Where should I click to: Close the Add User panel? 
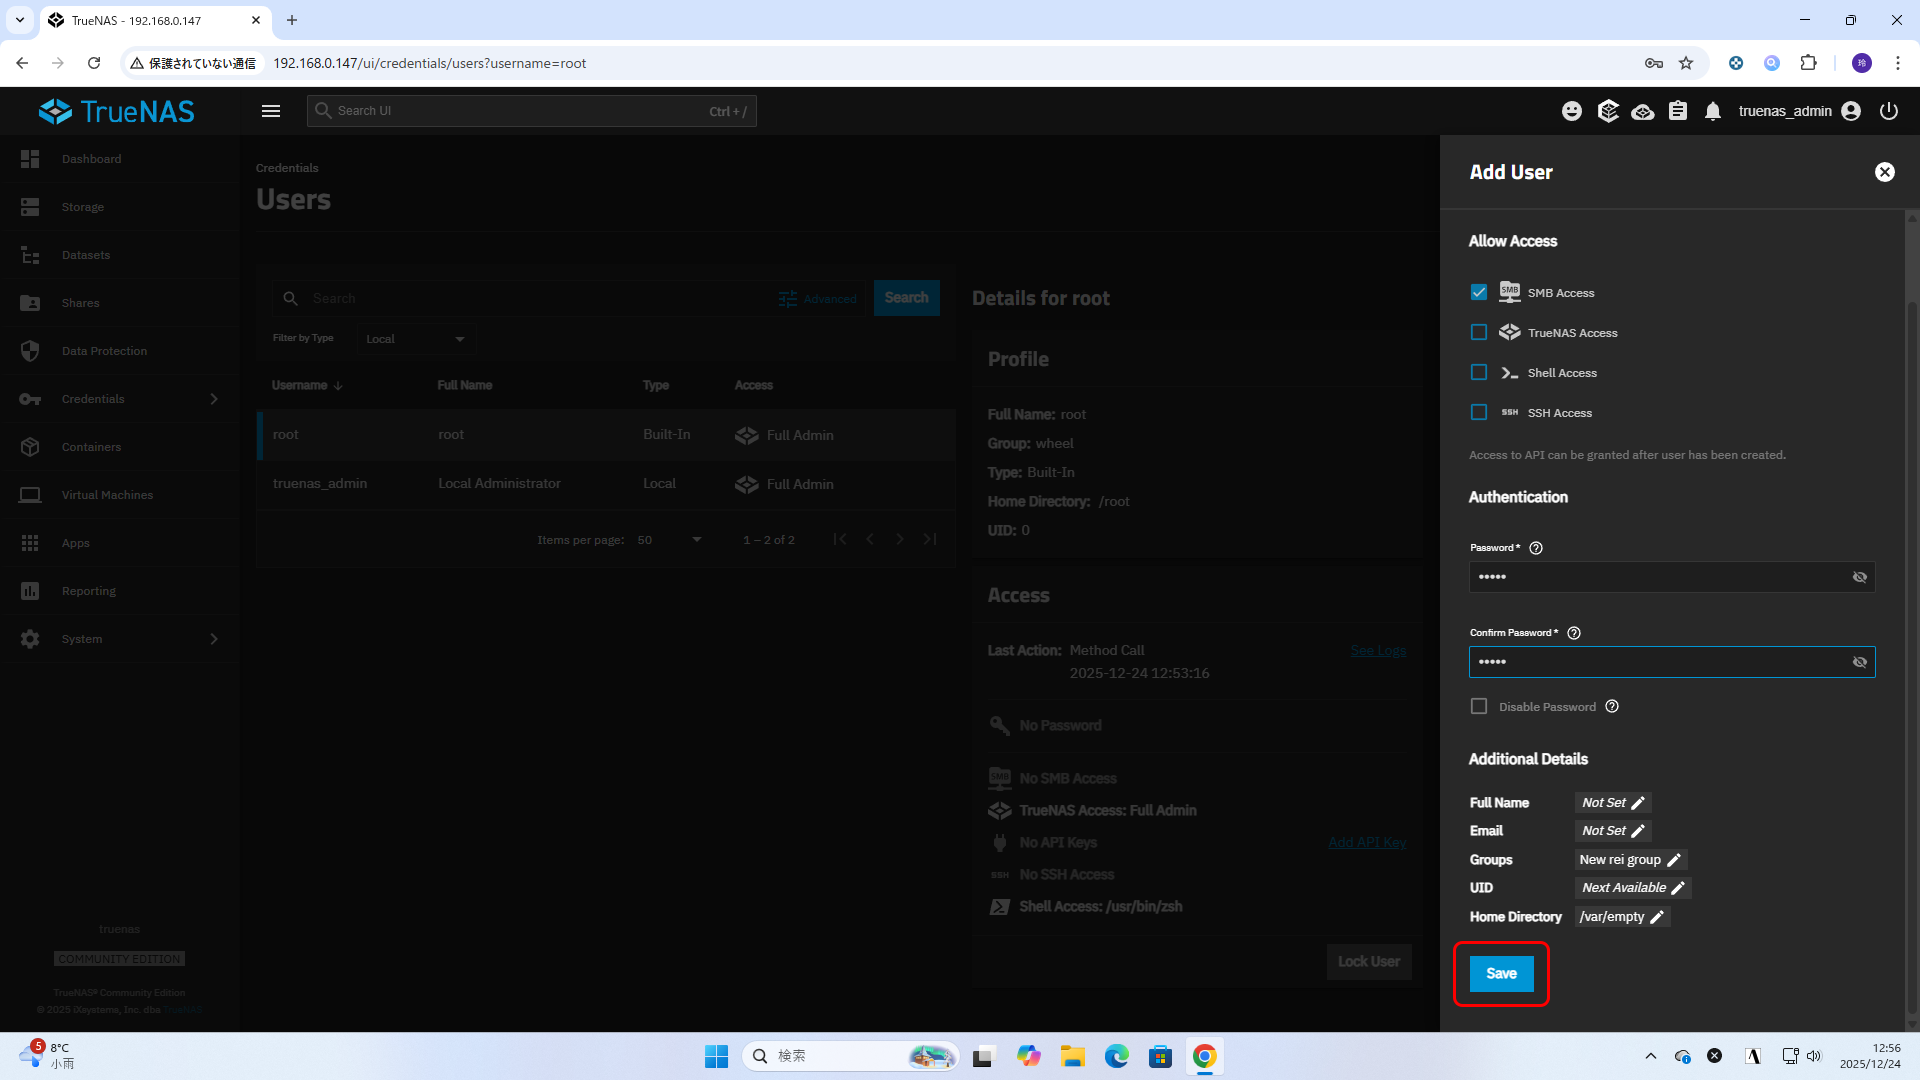[1885, 172]
